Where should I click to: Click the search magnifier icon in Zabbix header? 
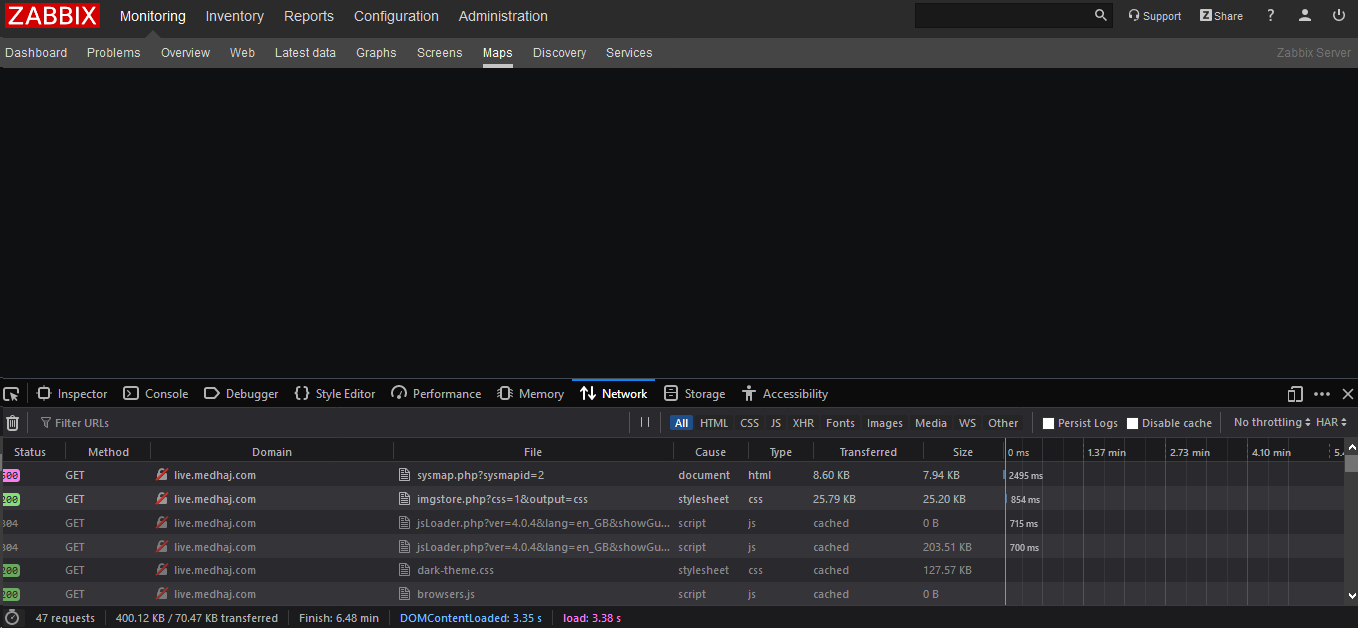pyautogui.click(x=1101, y=16)
